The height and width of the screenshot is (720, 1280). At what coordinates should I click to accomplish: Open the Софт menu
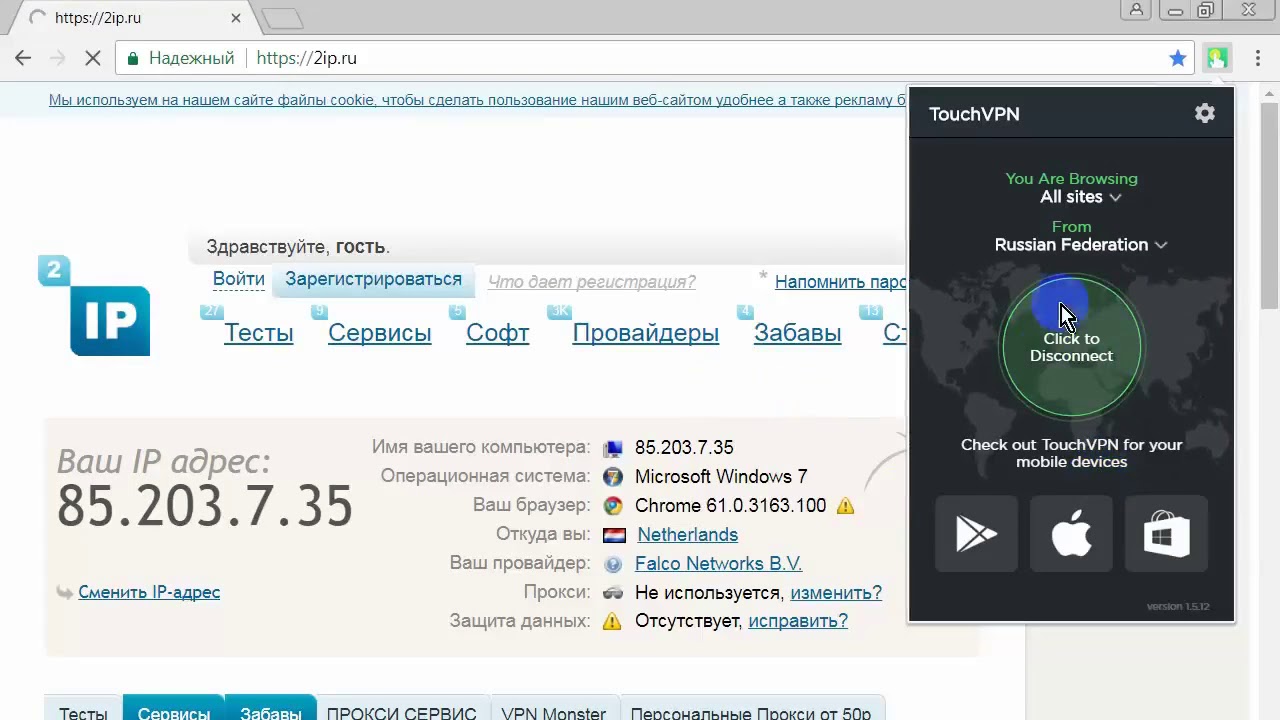(498, 333)
